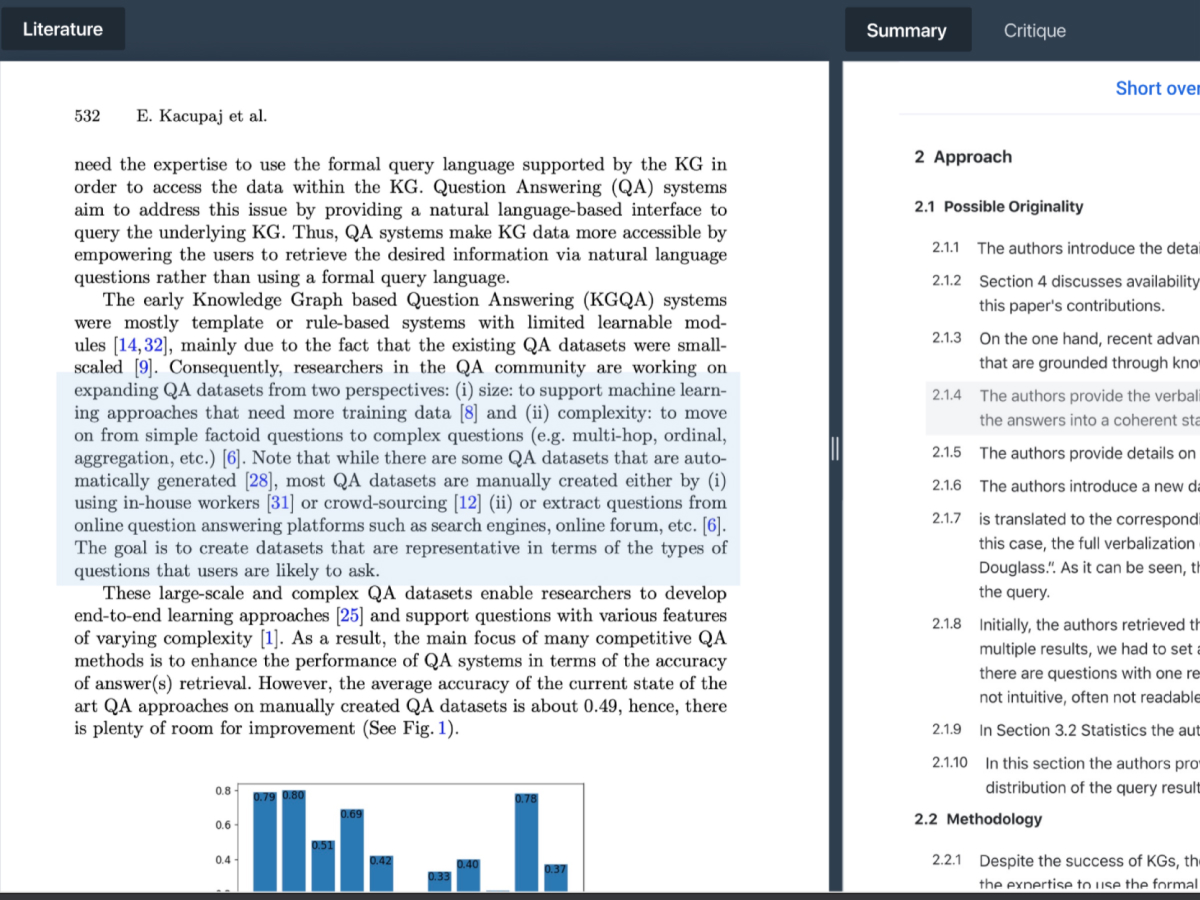The height and width of the screenshot is (900, 1200).
Task: Follow citation [9] in the paper
Action: (142, 368)
